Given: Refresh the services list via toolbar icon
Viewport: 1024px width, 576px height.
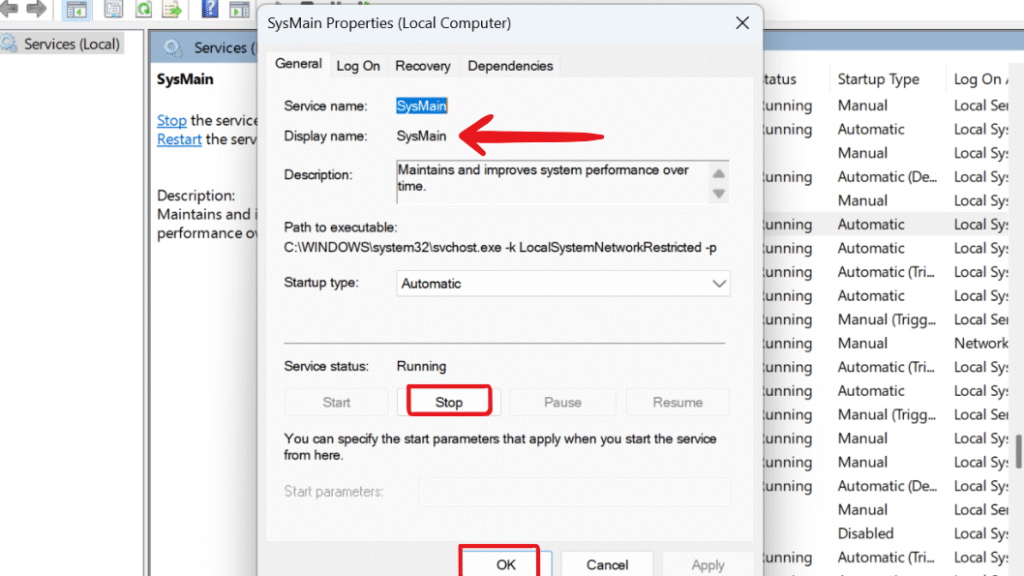Looking at the screenshot, I should pos(143,8).
